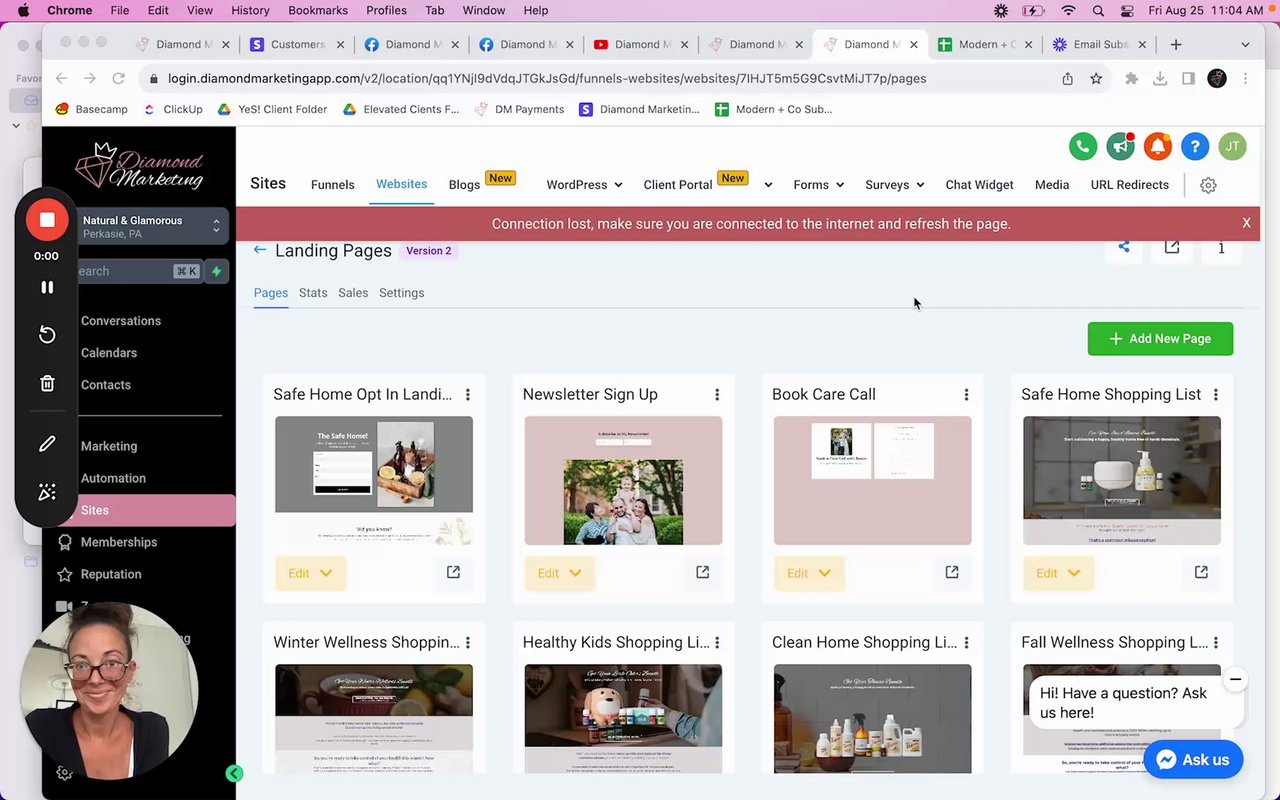Open the Ask us chat button
The image size is (1280, 800).
point(1193,760)
